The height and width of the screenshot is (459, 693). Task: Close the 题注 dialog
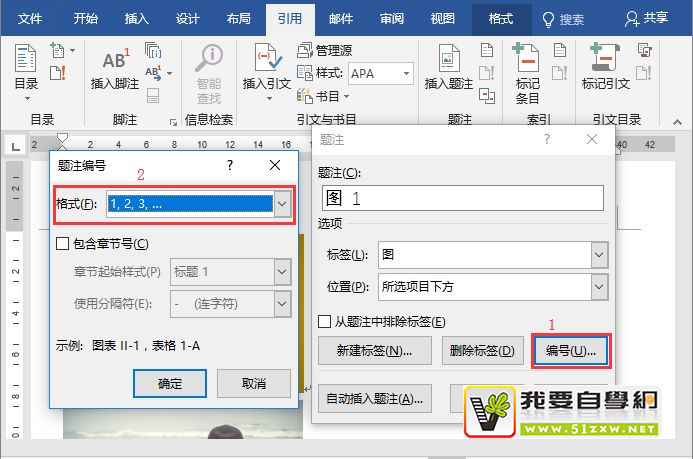tap(592, 140)
